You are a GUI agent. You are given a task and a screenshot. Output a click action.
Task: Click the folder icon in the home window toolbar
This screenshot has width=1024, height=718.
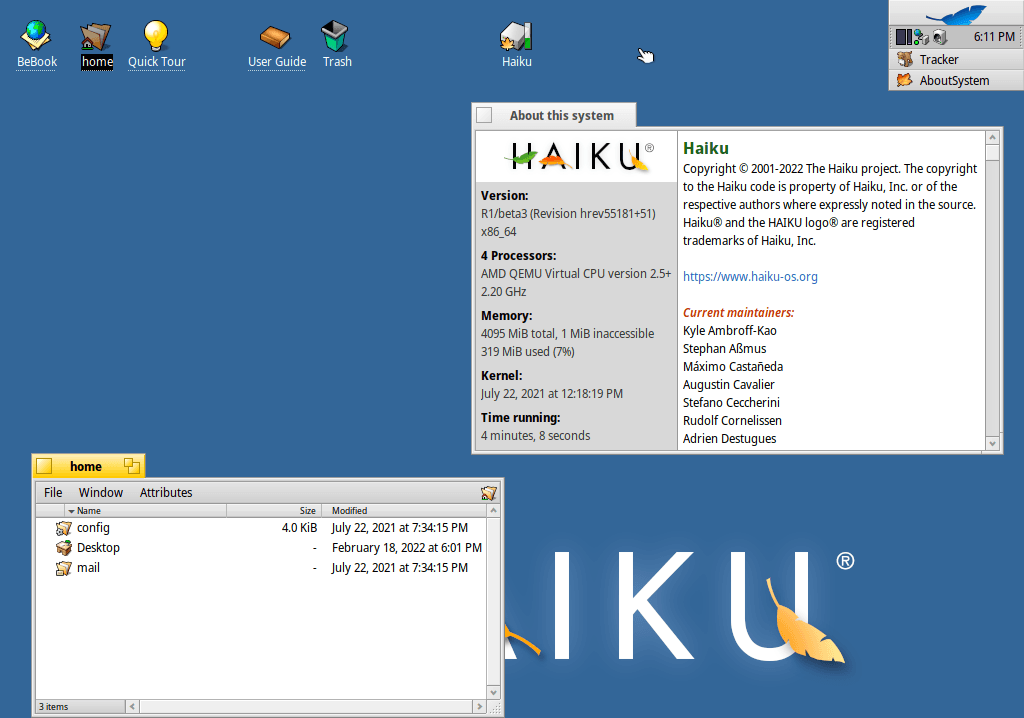pyautogui.click(x=489, y=492)
